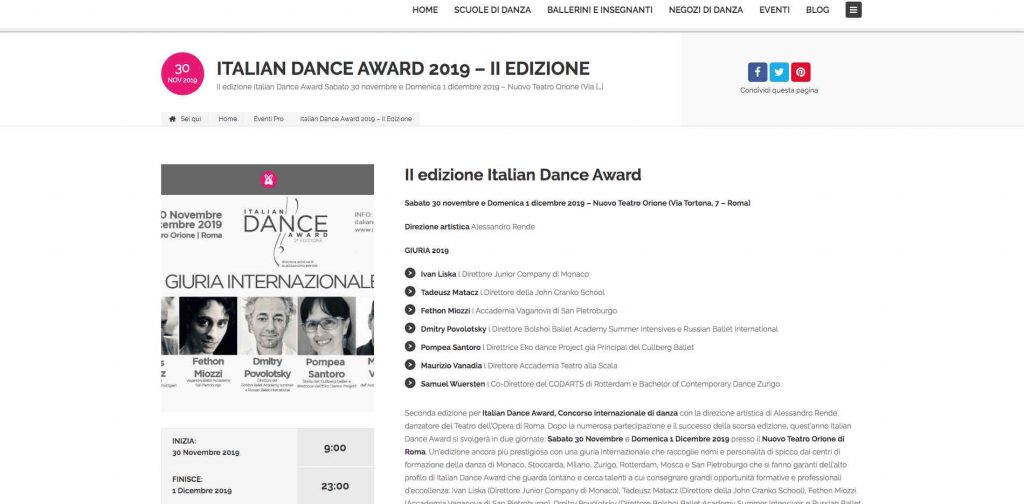The width and height of the screenshot is (1024, 504).
Task: Click the heading II edizione Italian Dance Award
Action: point(522,174)
